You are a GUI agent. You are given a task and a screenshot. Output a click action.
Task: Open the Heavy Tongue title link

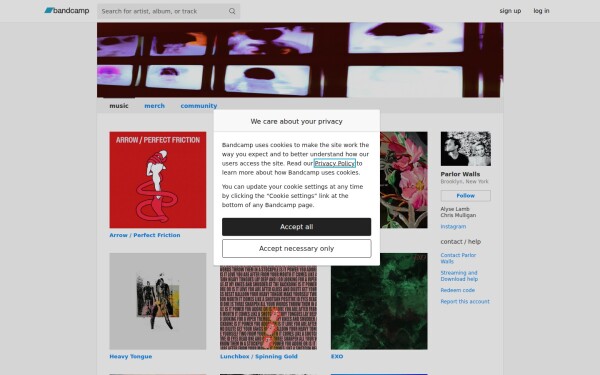(x=130, y=356)
